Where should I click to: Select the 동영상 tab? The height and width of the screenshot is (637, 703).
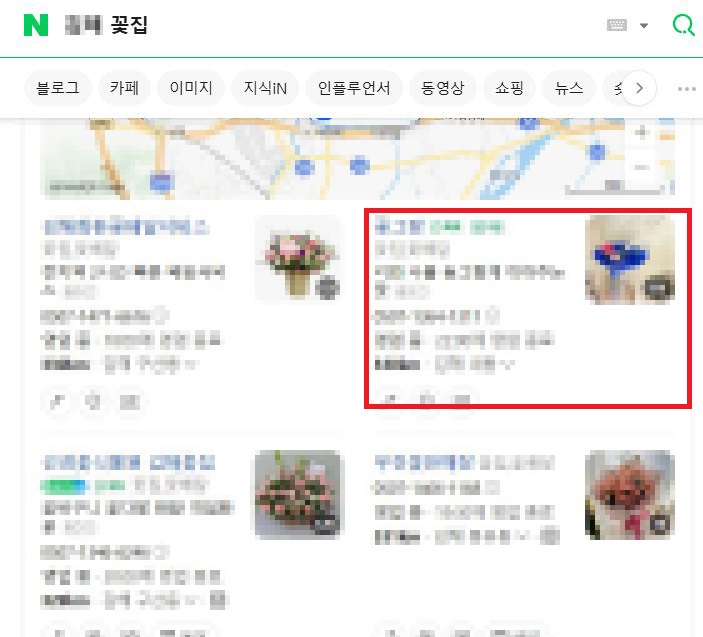tap(443, 88)
